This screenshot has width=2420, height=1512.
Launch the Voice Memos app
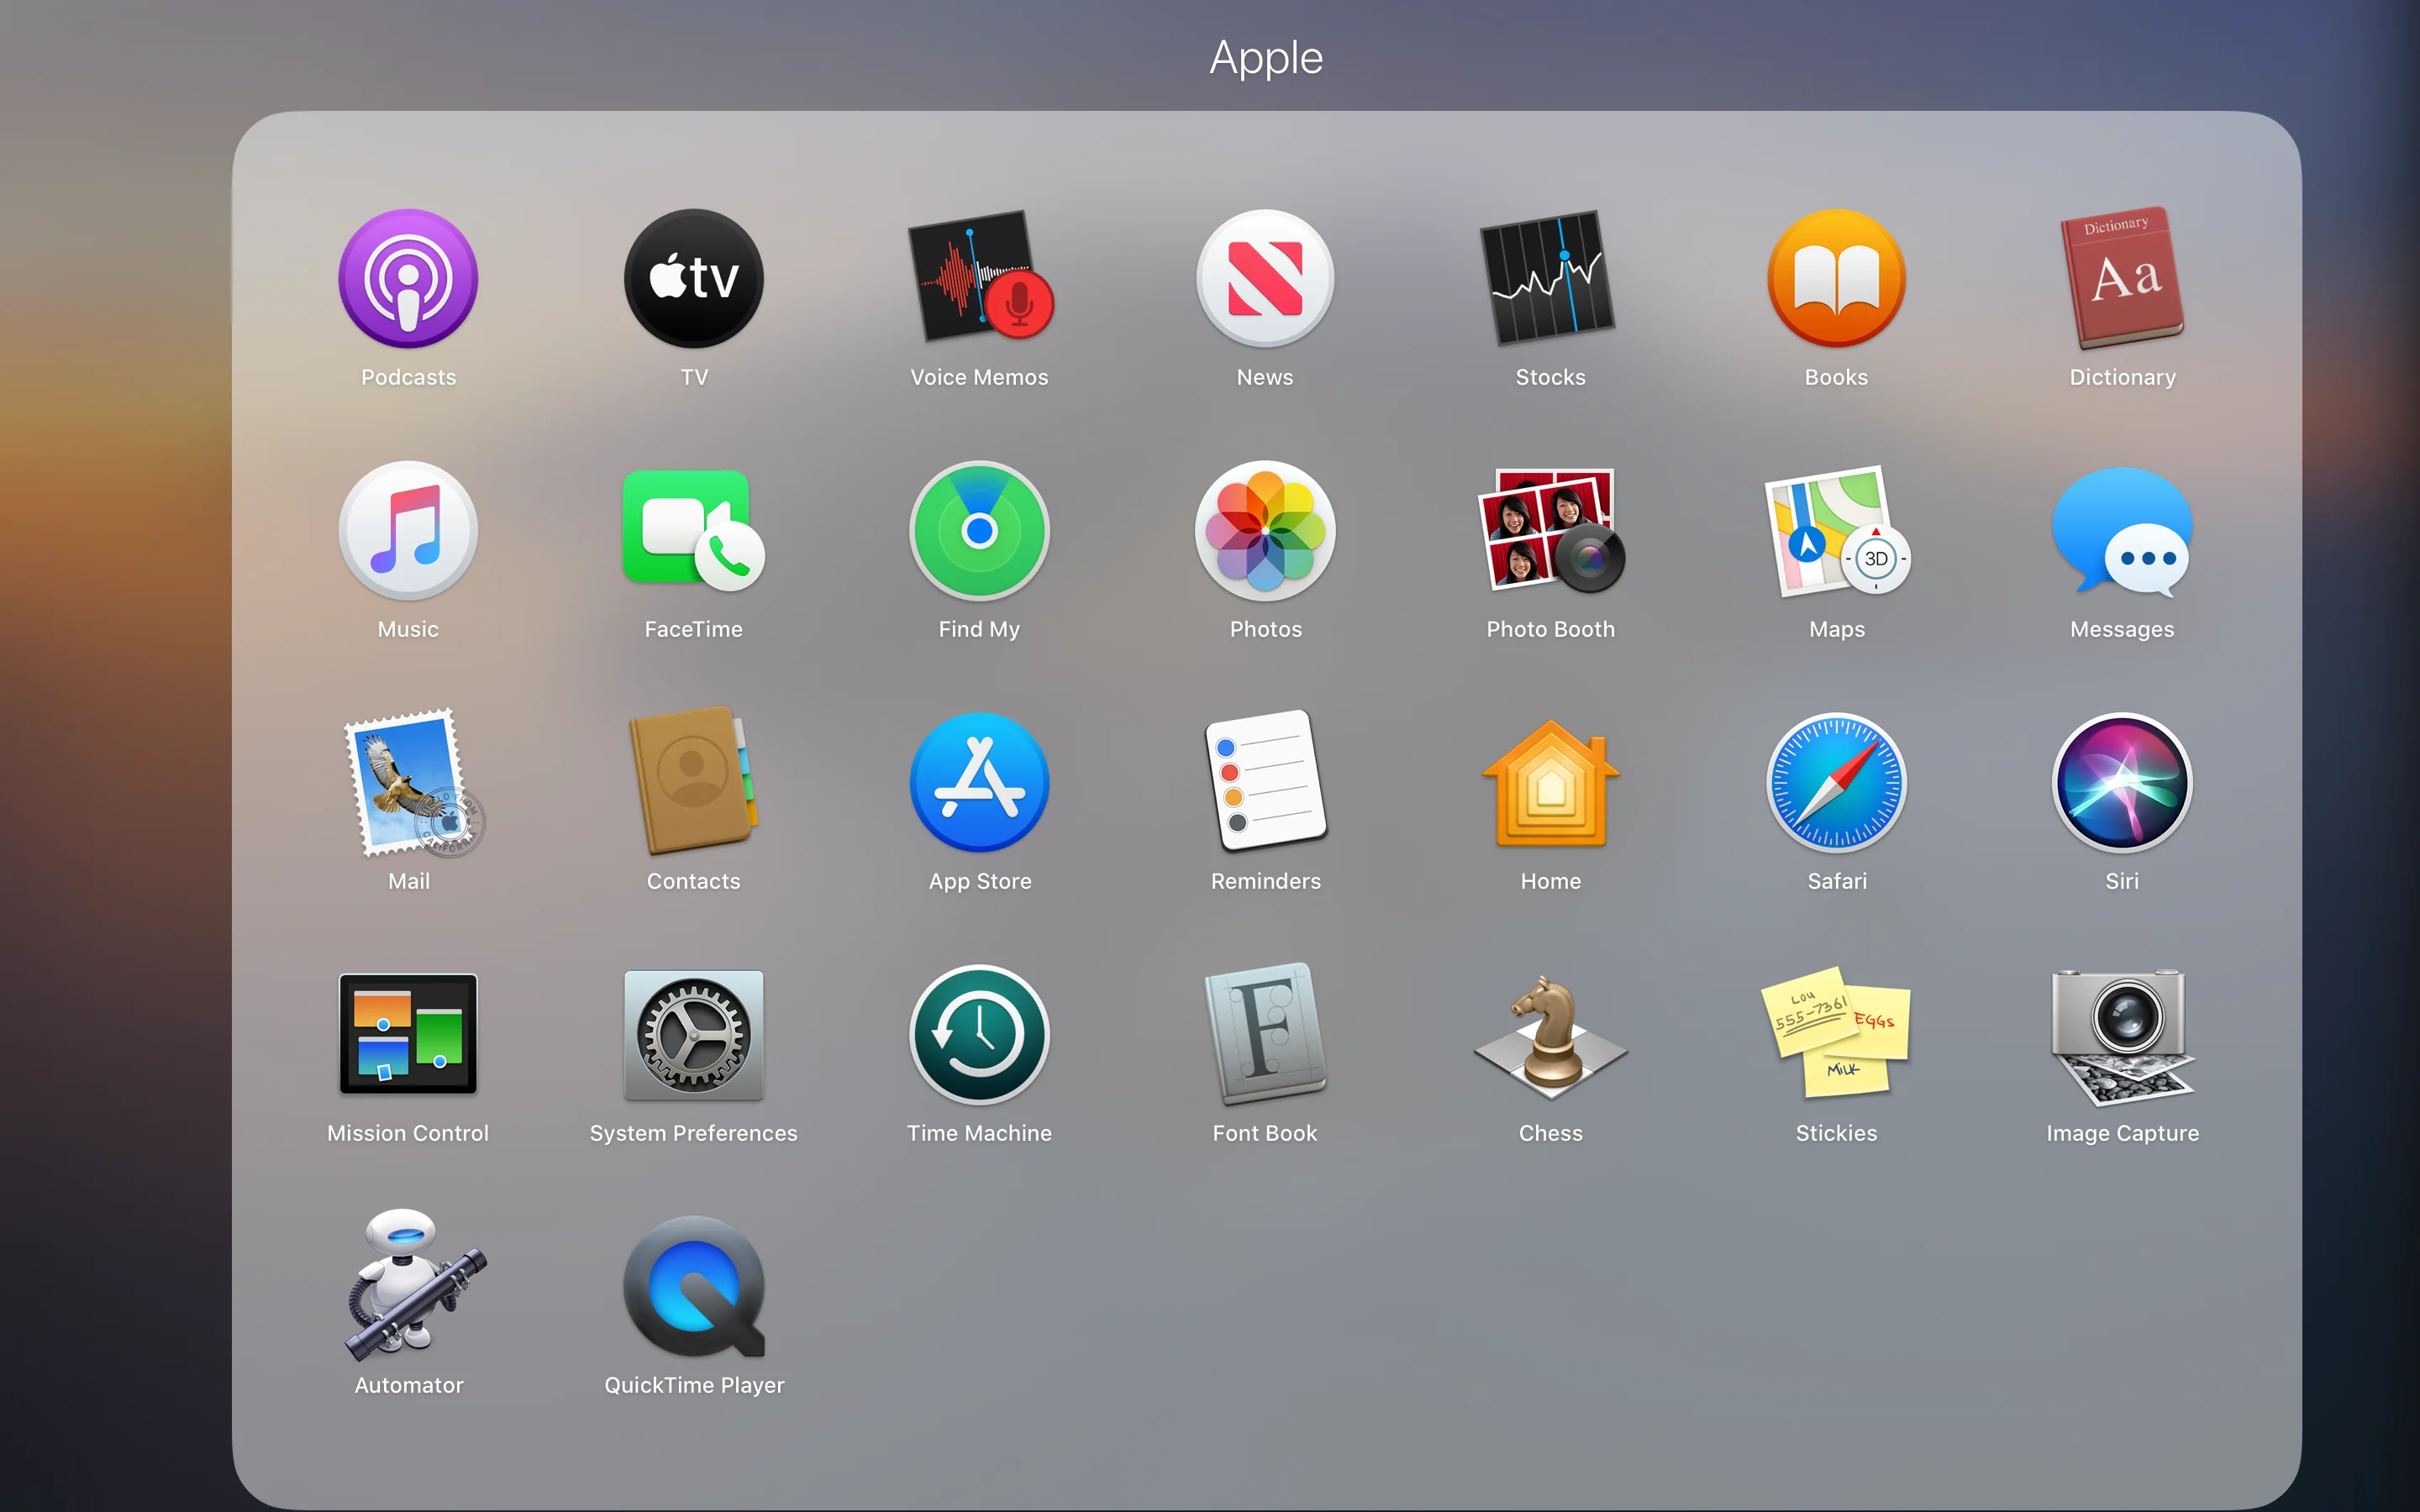(979, 279)
